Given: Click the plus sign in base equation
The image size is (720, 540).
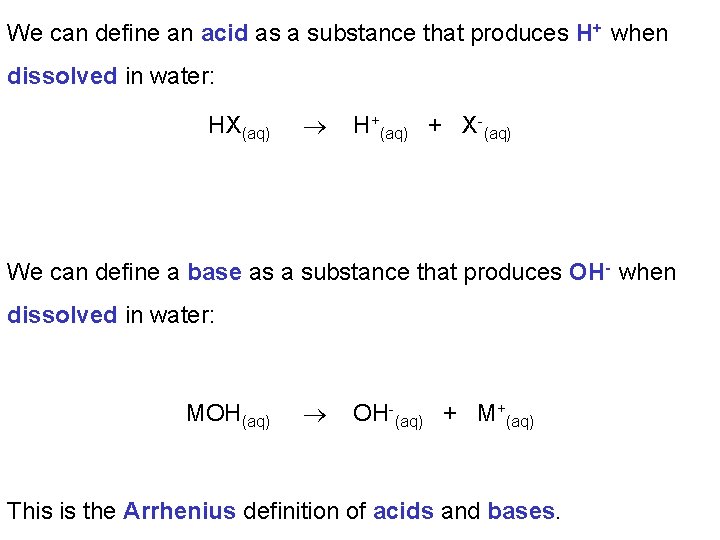Looking at the screenshot, I should pyautogui.click(x=450, y=413).
